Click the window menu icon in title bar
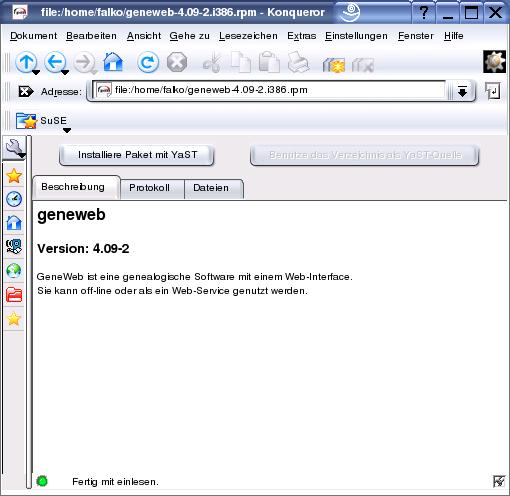Image resolution: width=510 pixels, height=496 pixels. point(20,12)
